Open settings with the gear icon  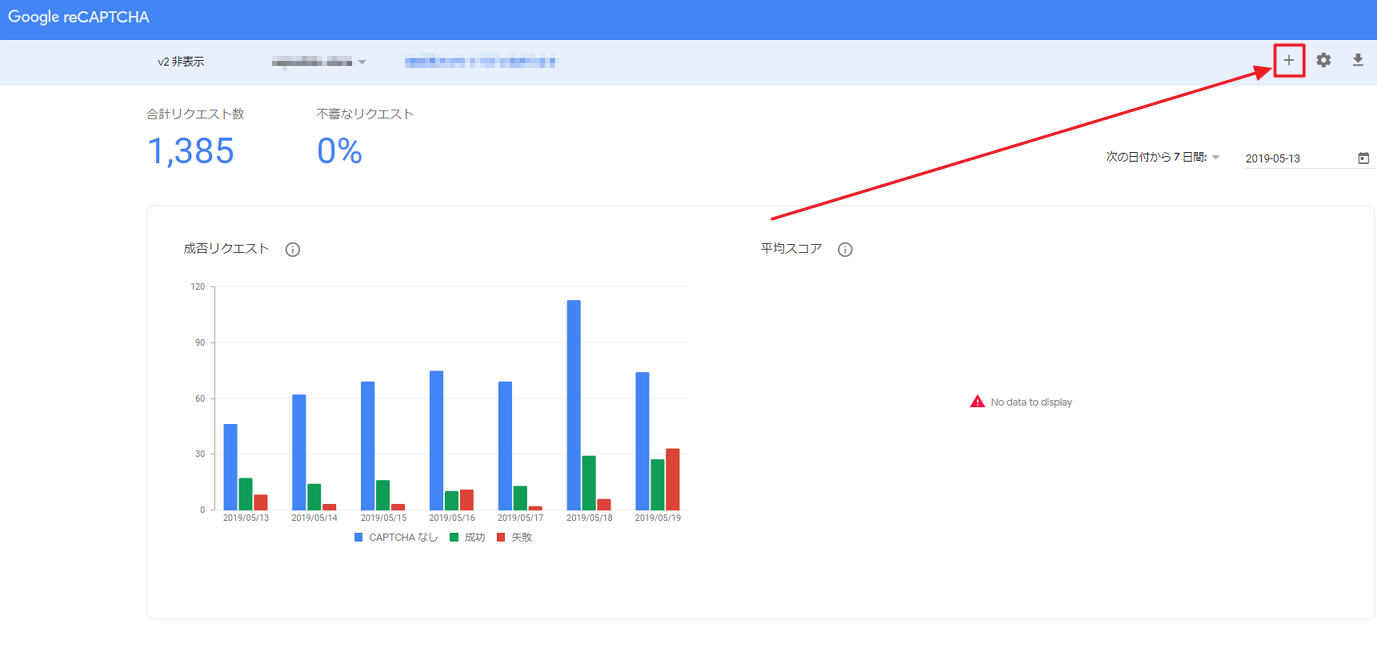coord(1323,61)
